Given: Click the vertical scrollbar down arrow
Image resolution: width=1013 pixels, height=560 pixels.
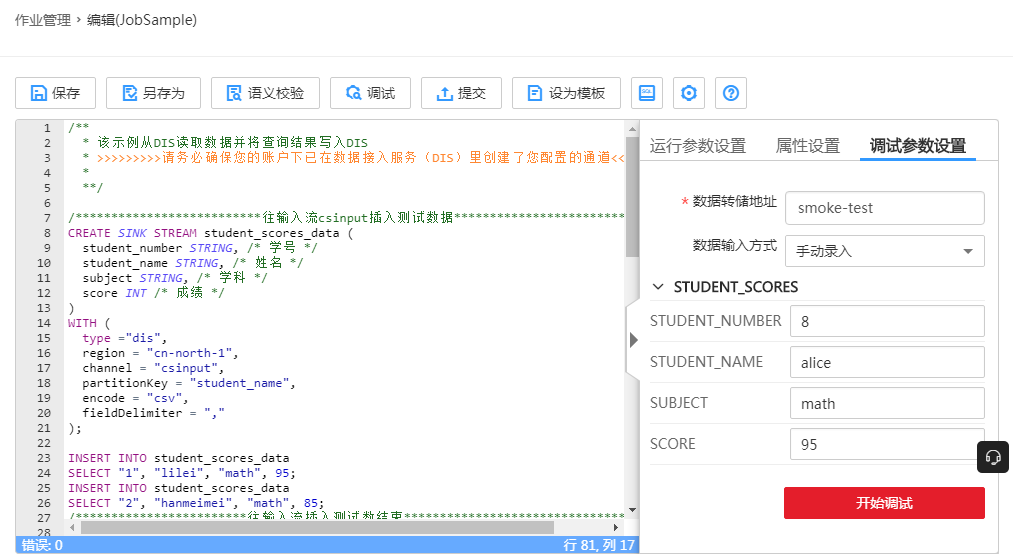Looking at the screenshot, I should 632,510.
